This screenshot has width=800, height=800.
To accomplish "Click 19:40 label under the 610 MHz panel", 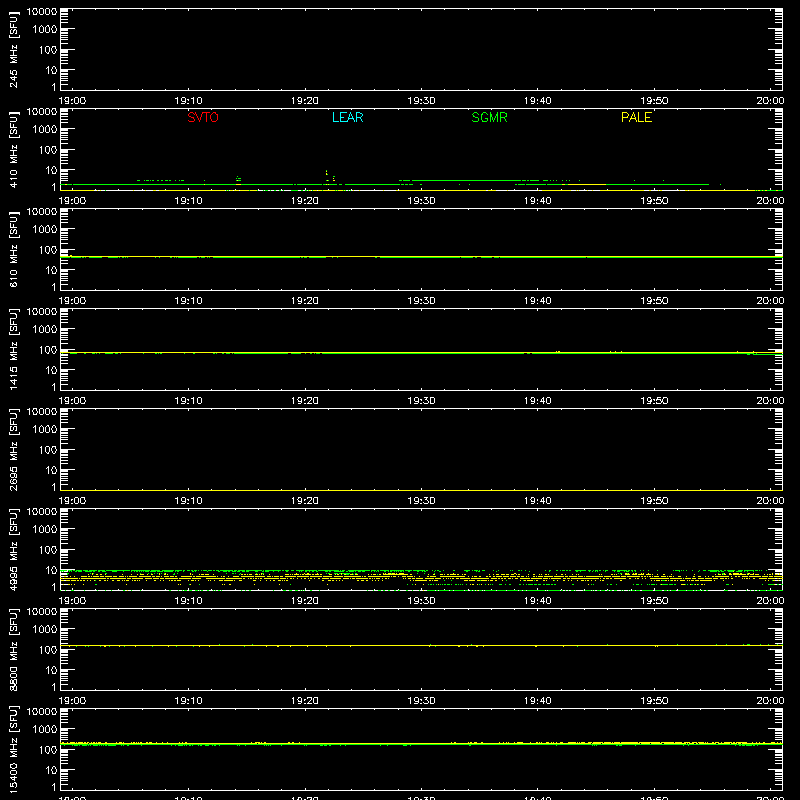I will (537, 301).
